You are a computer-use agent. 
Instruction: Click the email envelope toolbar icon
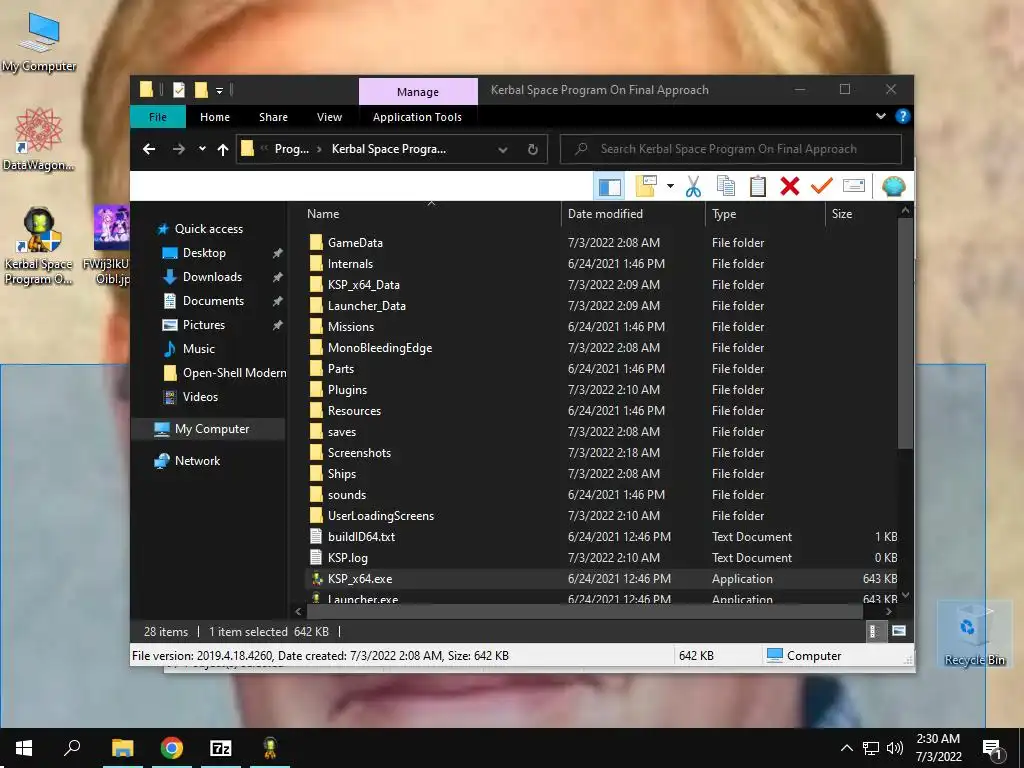coord(854,187)
